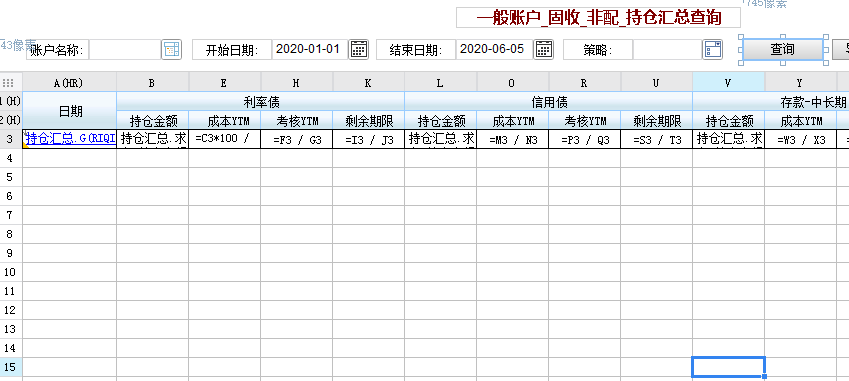Select column header Y
Screen dimensions: 849x381
click(800, 83)
